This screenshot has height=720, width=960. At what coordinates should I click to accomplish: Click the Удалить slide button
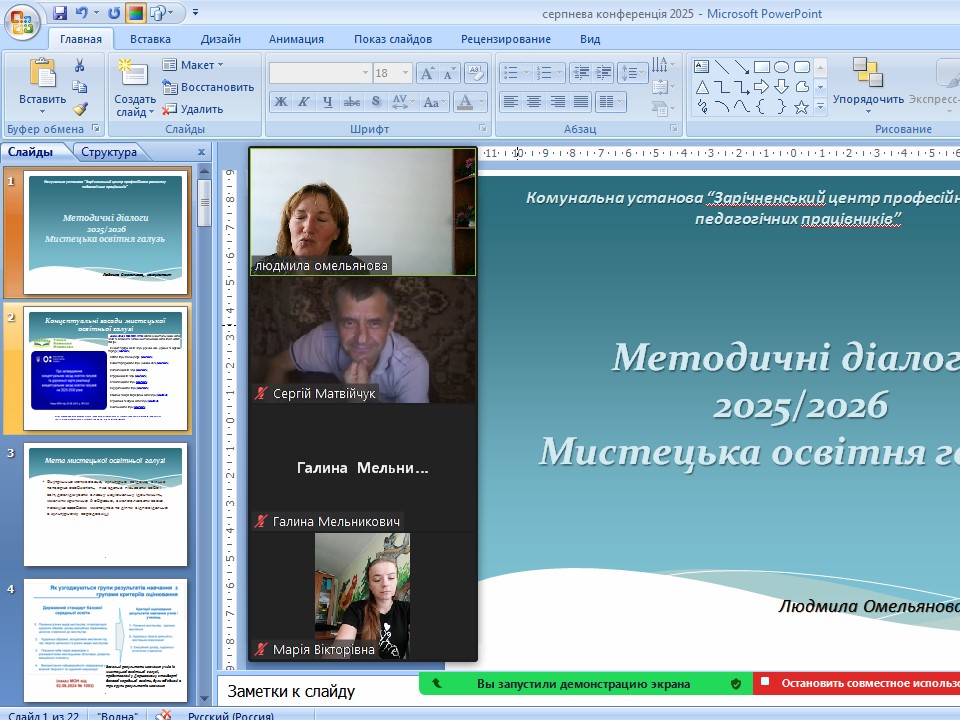(x=192, y=109)
